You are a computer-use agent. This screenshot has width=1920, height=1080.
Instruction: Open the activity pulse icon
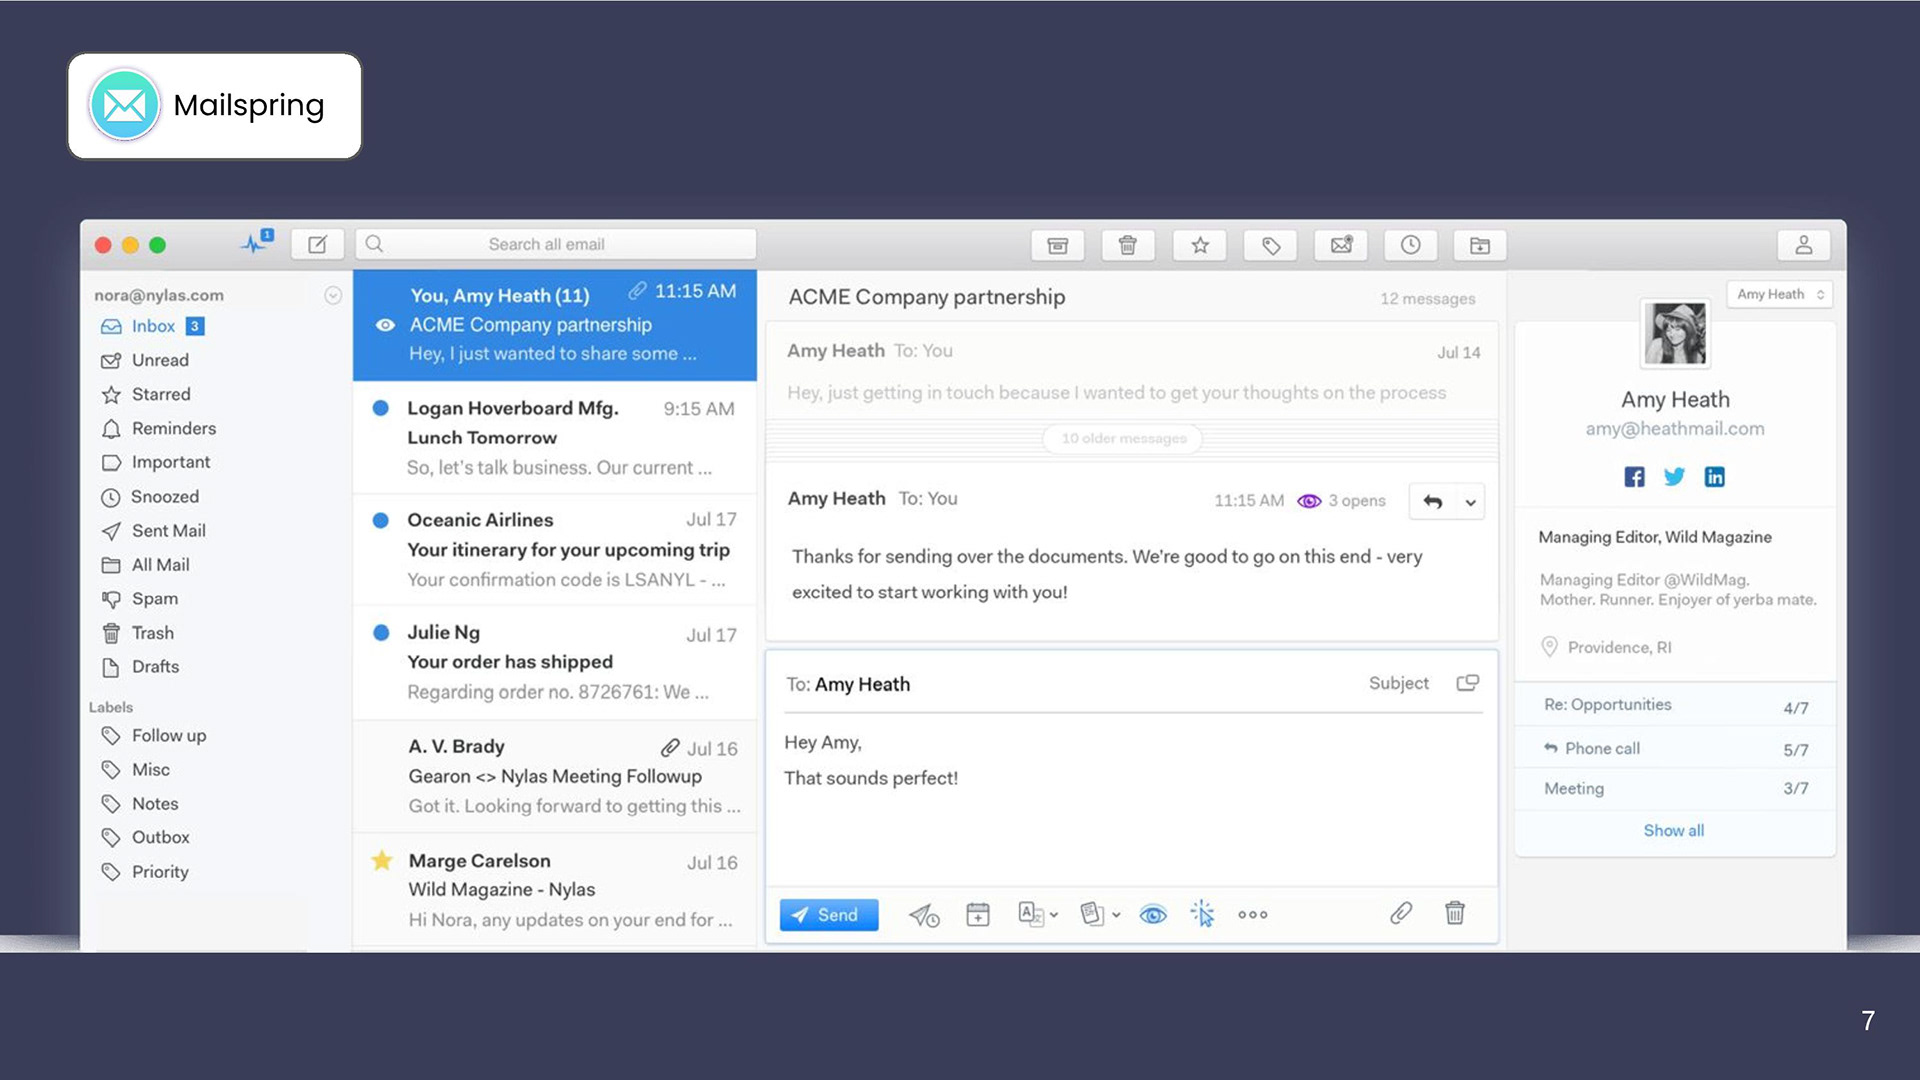click(256, 243)
